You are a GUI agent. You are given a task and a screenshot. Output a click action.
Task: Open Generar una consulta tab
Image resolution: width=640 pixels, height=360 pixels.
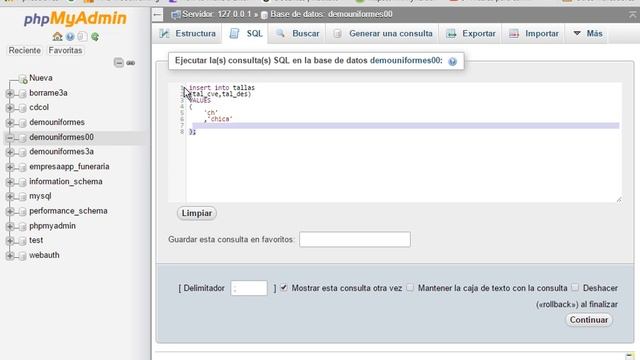(382, 33)
